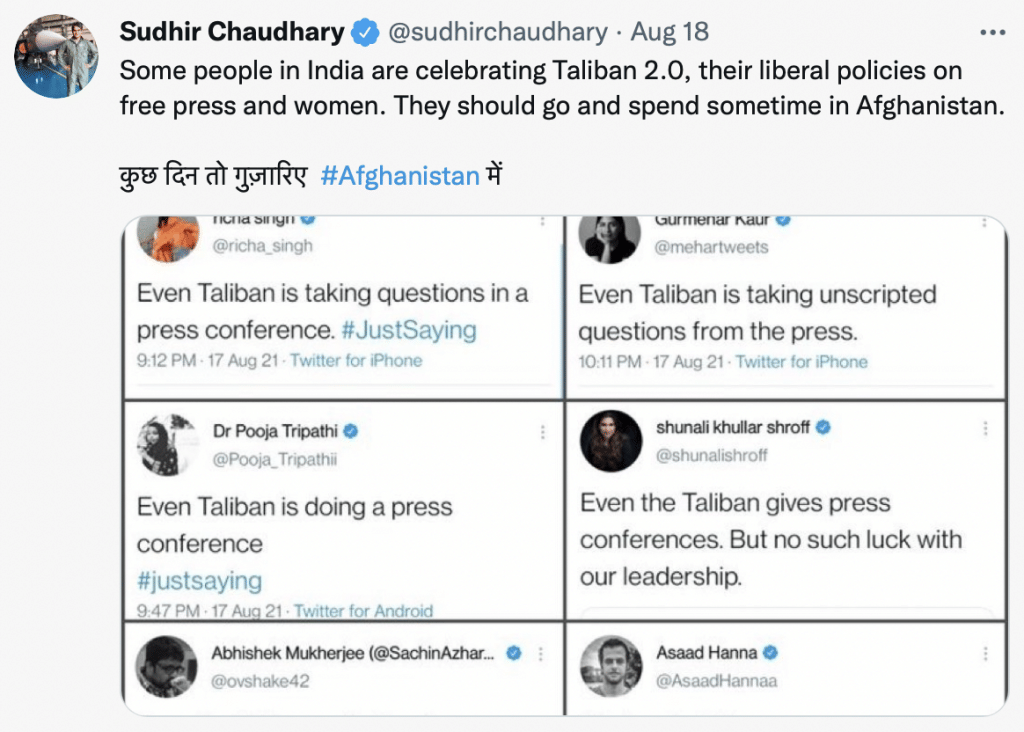Image resolution: width=1024 pixels, height=732 pixels.
Task: Open Sudhir Chaudhary's profile picture
Action: [x=56, y=56]
